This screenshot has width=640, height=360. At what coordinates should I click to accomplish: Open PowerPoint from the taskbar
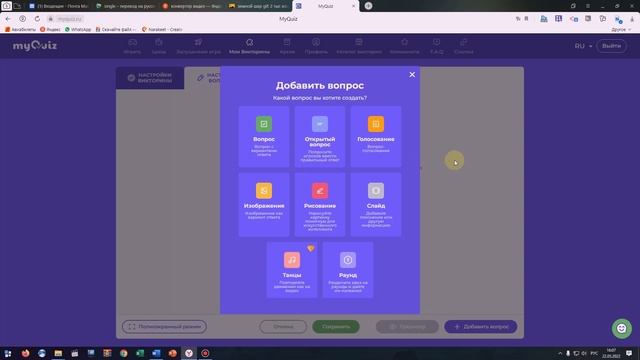(172, 353)
